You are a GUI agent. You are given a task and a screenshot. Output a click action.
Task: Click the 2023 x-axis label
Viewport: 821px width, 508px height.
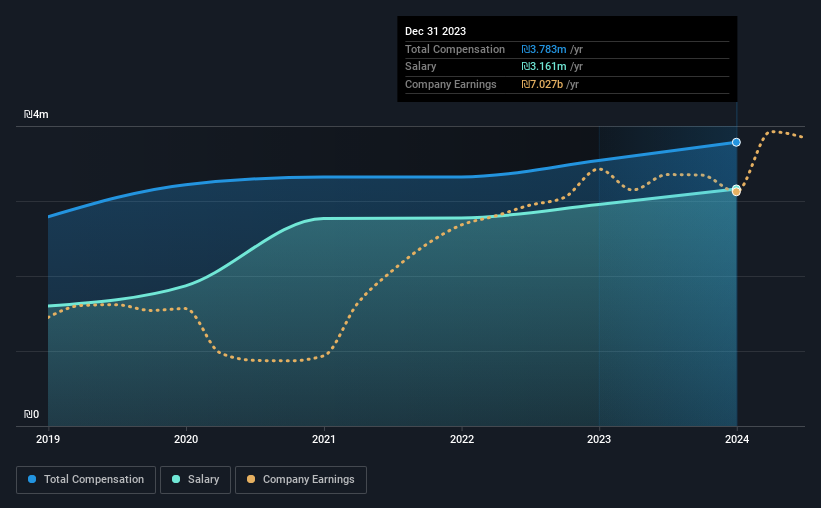(599, 439)
